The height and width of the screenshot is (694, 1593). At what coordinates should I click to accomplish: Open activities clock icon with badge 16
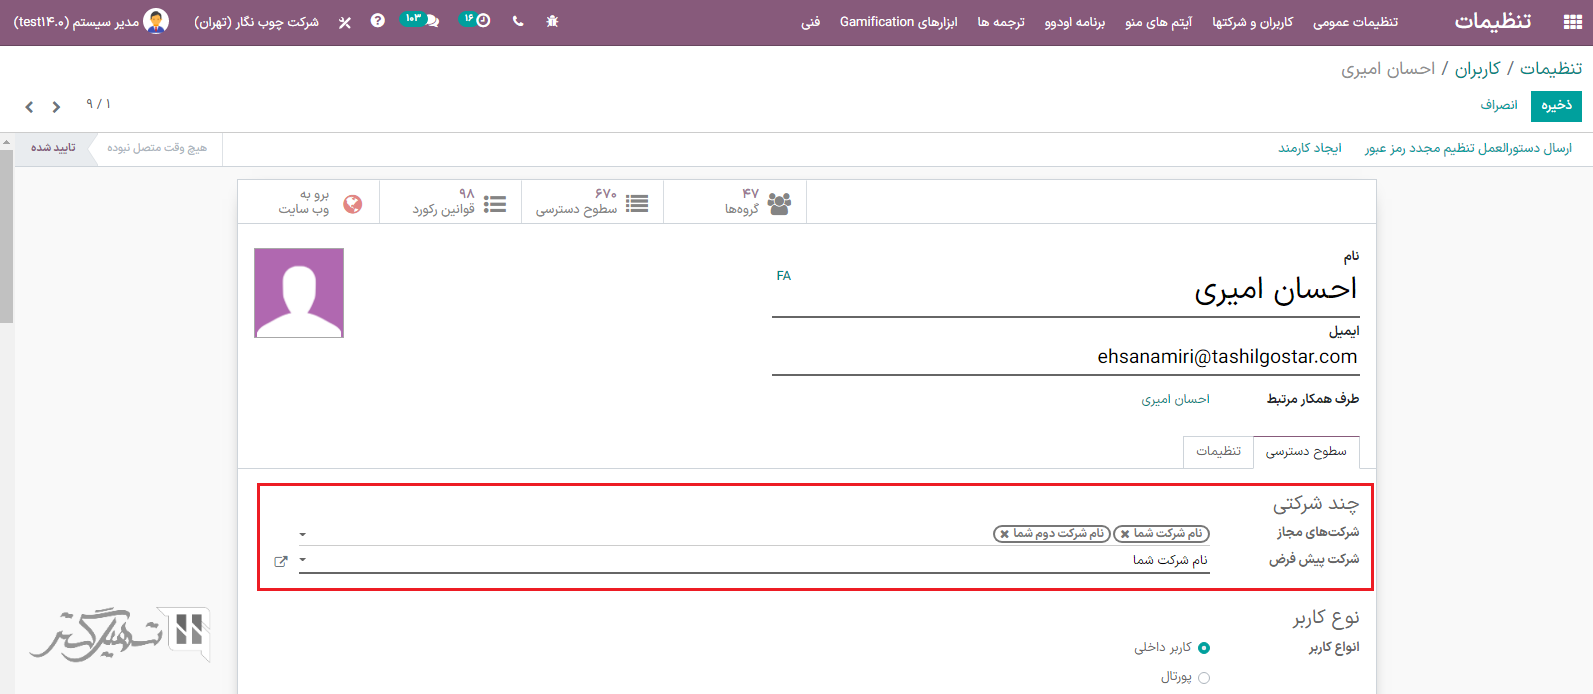pyautogui.click(x=481, y=21)
